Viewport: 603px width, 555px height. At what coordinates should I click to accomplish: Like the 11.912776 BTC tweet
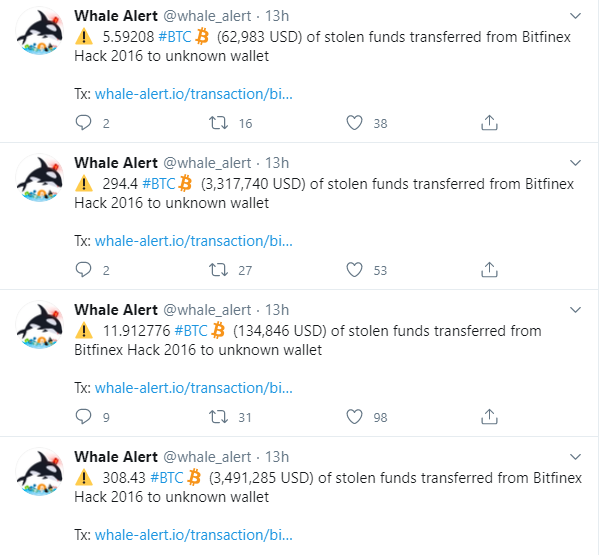[354, 416]
